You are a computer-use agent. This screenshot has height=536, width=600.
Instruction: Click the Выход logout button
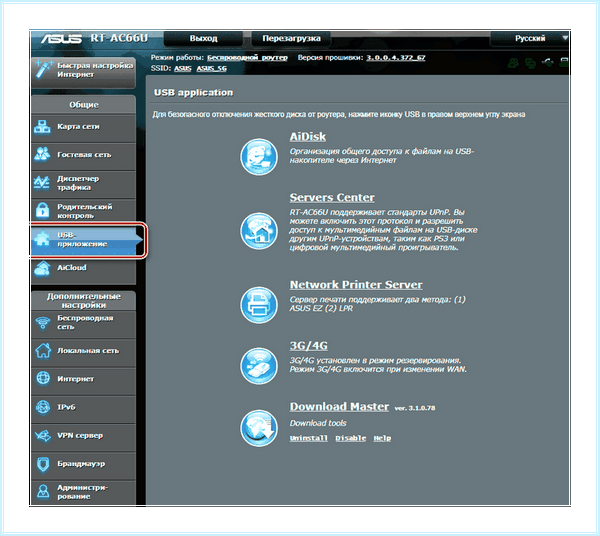pyautogui.click(x=203, y=39)
